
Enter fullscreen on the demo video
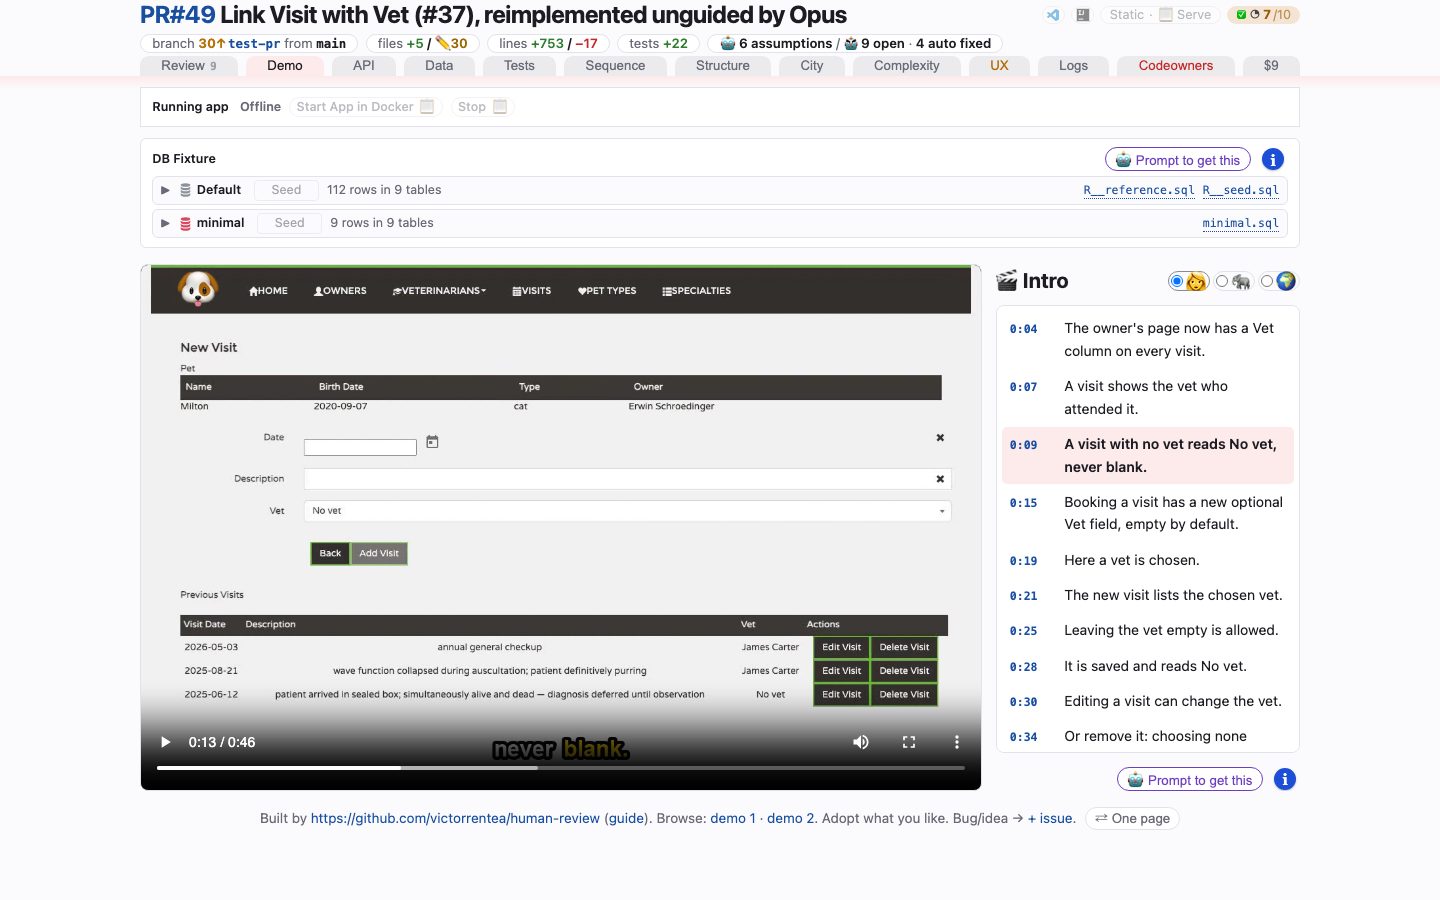click(x=909, y=742)
